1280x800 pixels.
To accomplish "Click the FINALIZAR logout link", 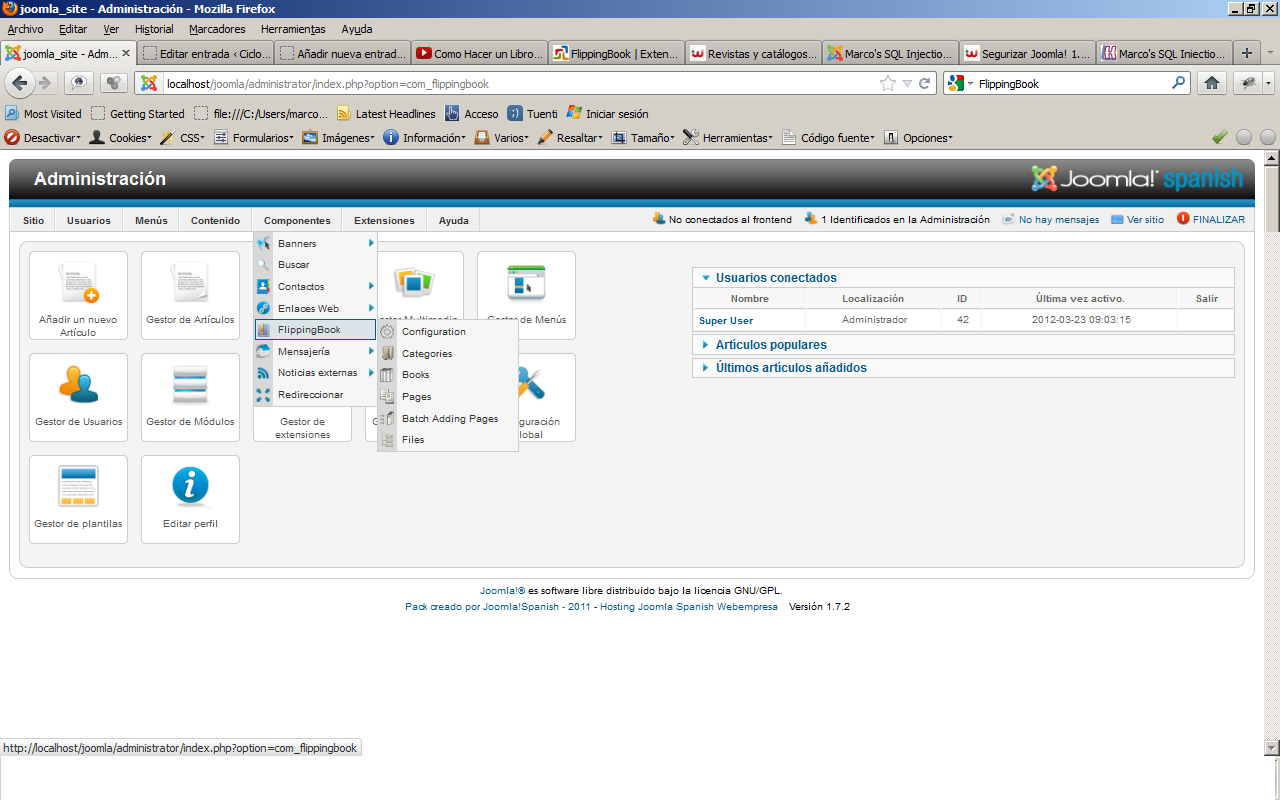I will point(1217,220).
